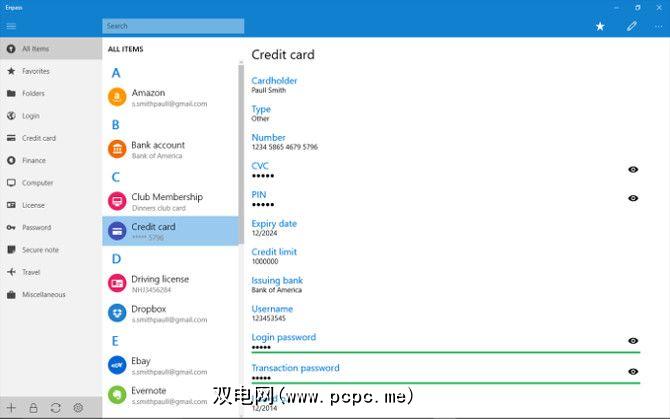Open Secure note category
670x419 pixels.
(51, 250)
